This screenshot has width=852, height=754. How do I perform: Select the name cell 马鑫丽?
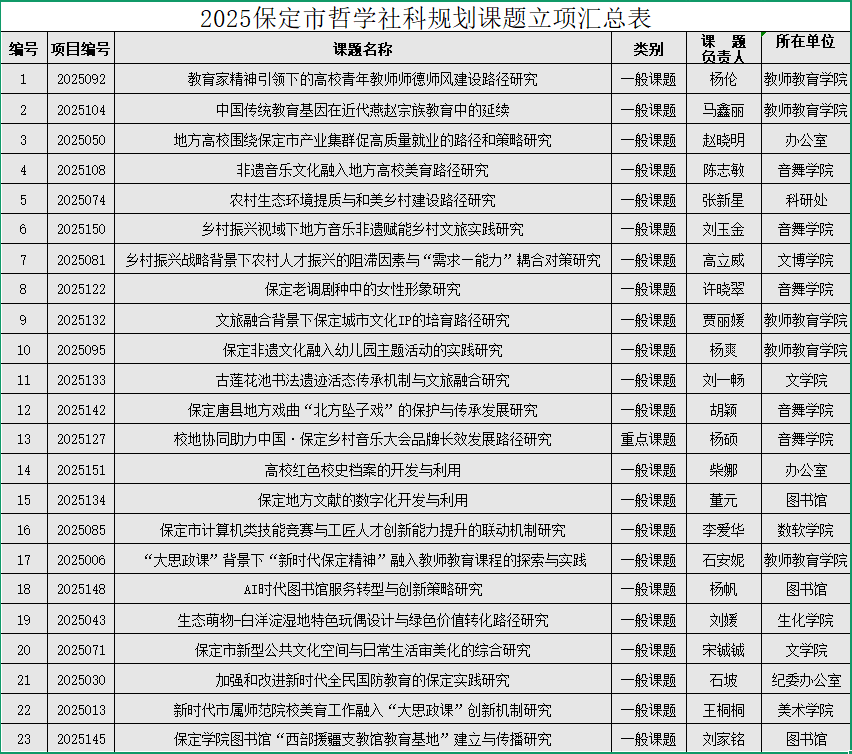(723, 110)
